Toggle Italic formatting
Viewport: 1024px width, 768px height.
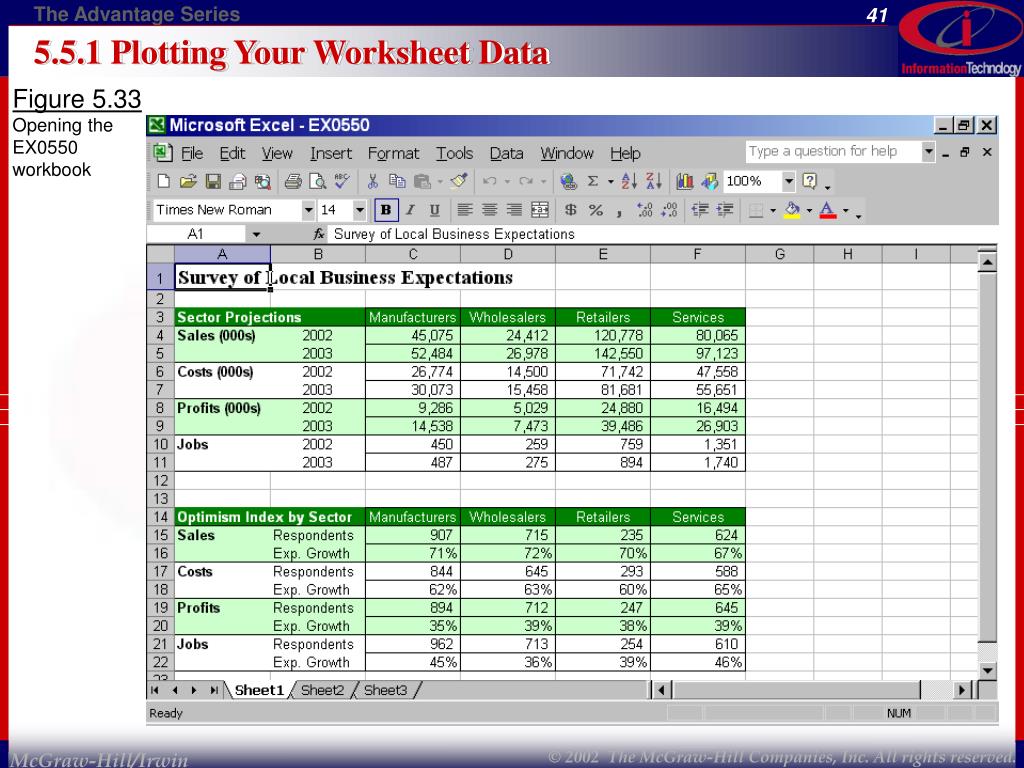click(410, 210)
